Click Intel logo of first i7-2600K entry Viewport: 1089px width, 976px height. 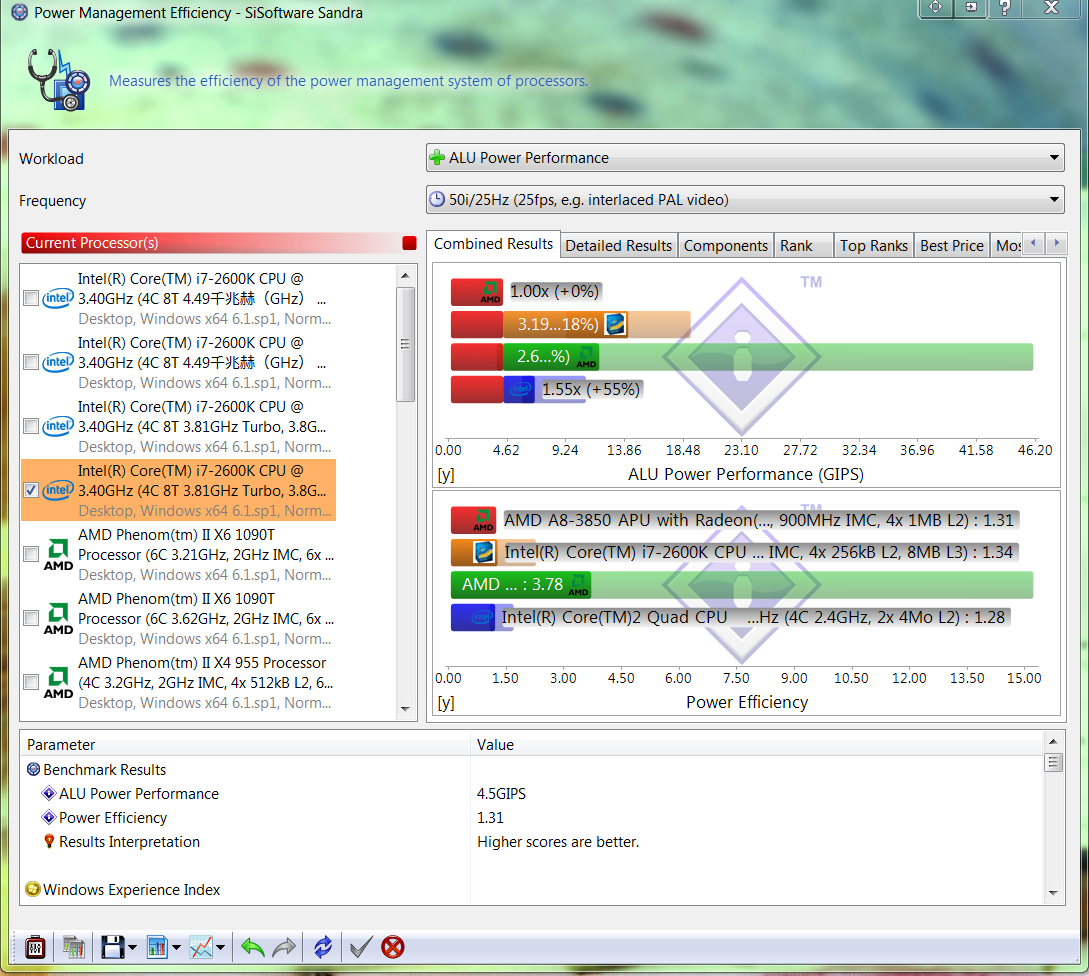pyautogui.click(x=58, y=298)
